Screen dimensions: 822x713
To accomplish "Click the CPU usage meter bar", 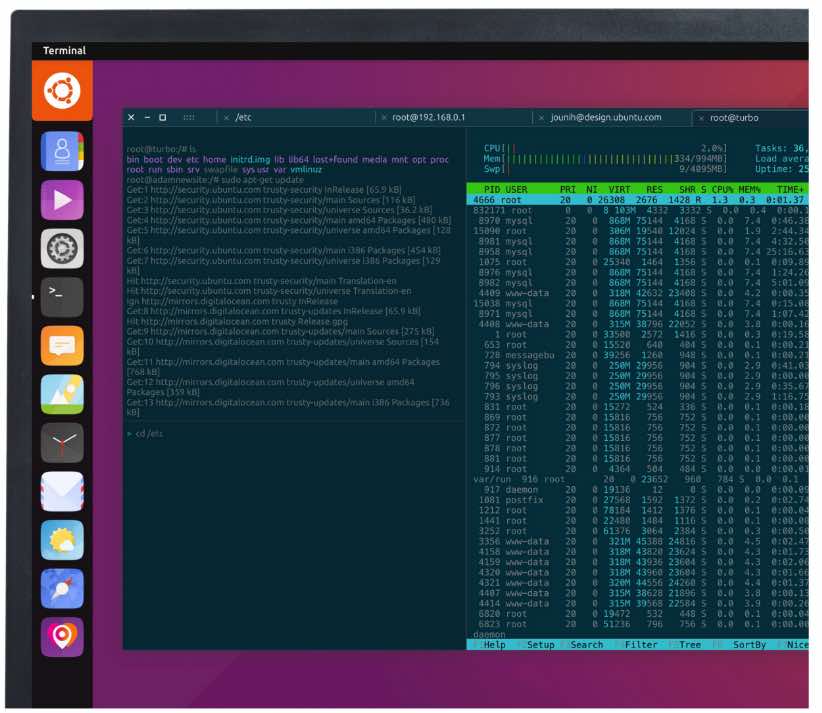I will click(605, 148).
